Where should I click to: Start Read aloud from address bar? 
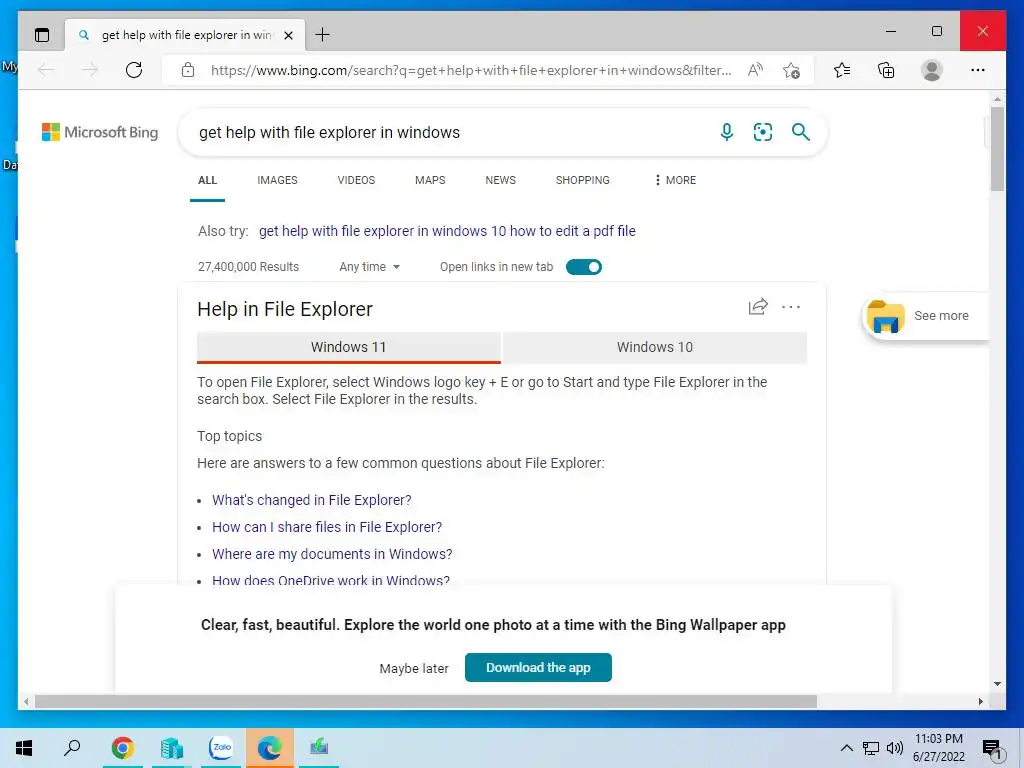[756, 70]
